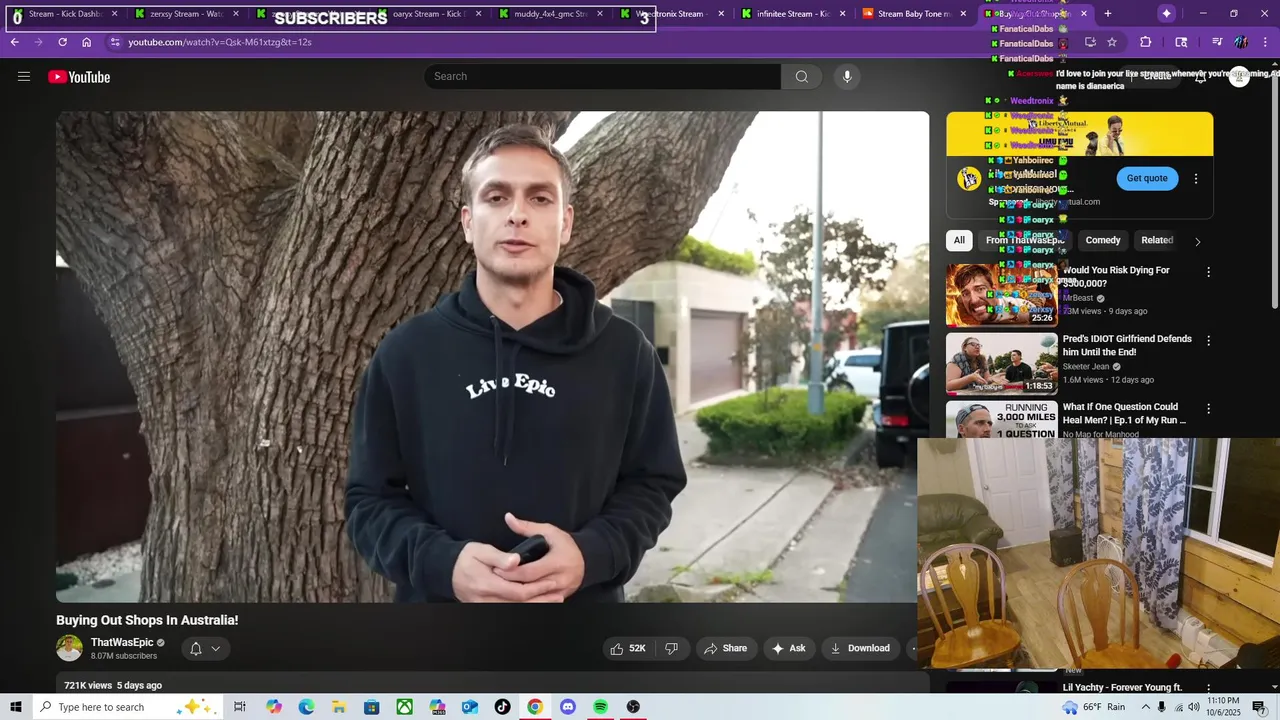Open options for What If One Question video
Screen dimensions: 1280x720
[1208, 409]
